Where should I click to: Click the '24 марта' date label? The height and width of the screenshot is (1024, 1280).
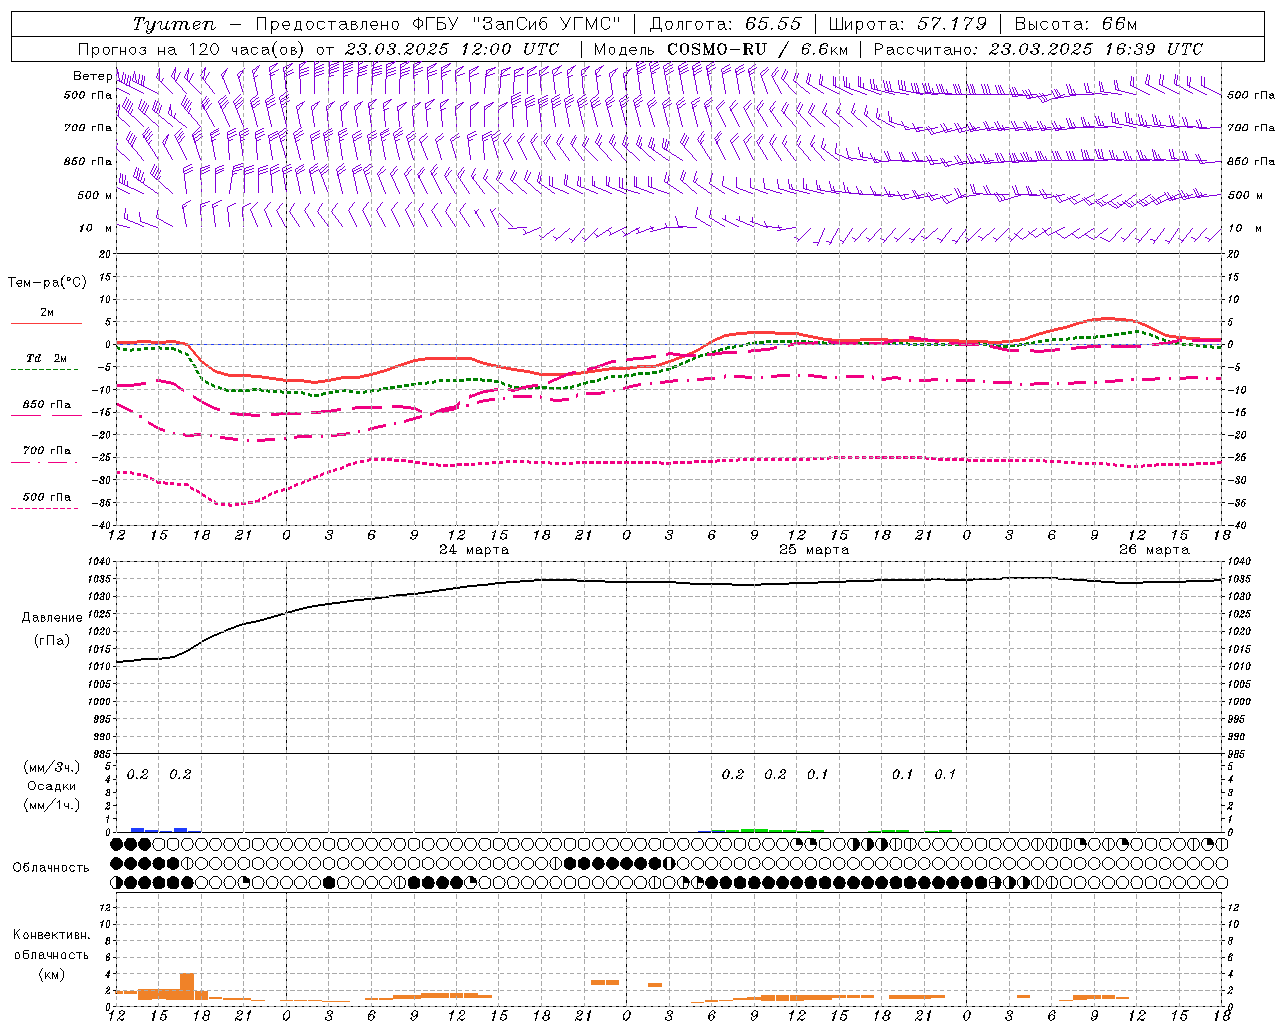(x=473, y=550)
